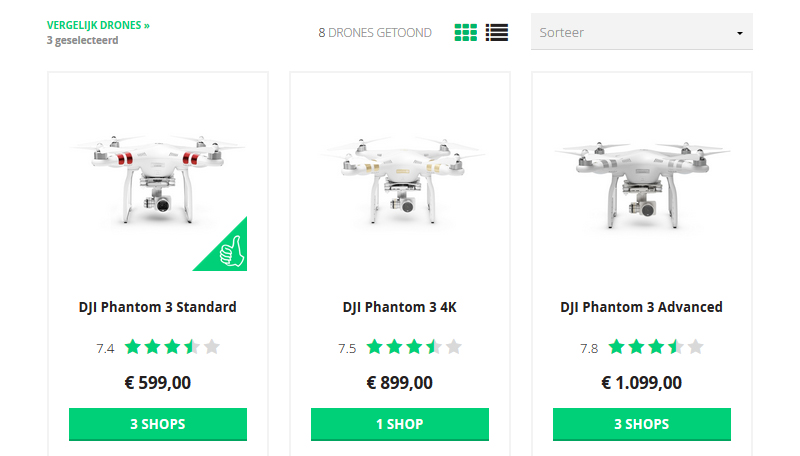800x456 pixels.
Task: View 3 shops for Phantom 3 Advanced
Action: (642, 424)
